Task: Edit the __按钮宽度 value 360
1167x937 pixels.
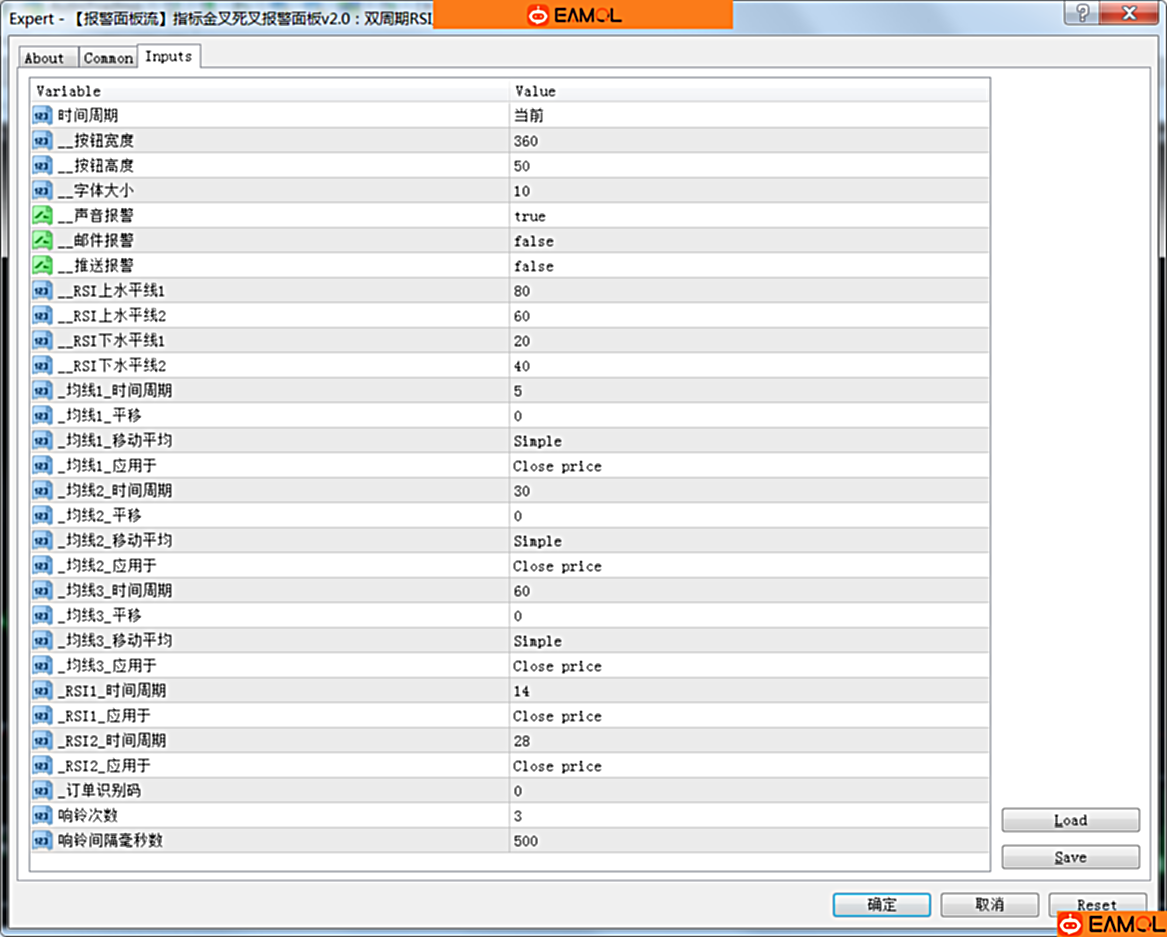Action: [x=749, y=141]
